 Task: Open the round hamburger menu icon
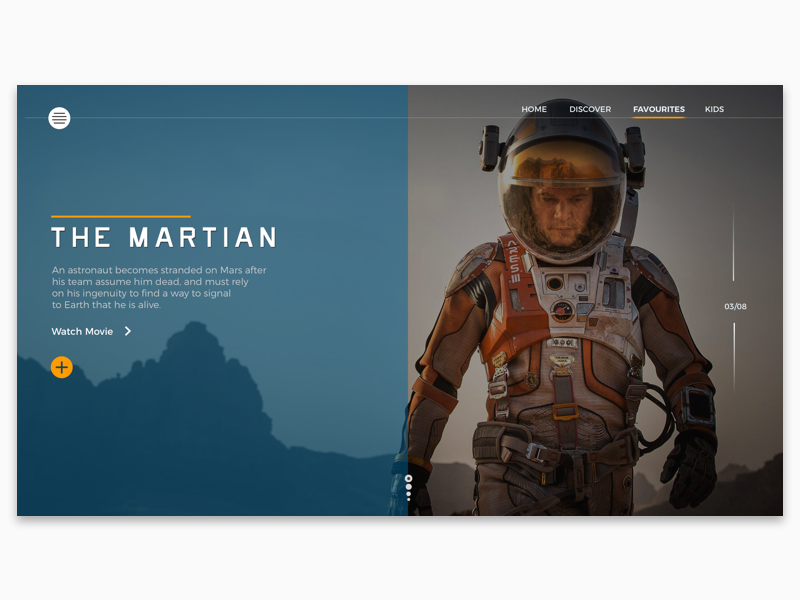59,118
